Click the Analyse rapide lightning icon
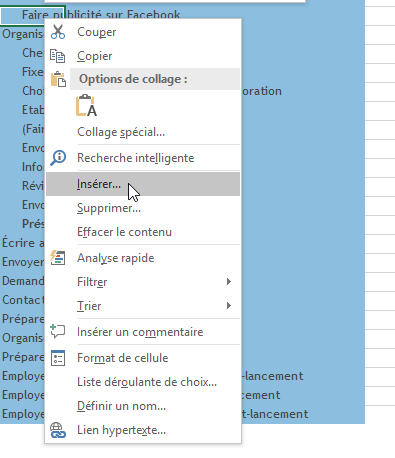Viewport: 395px width, 458px height. click(58, 258)
